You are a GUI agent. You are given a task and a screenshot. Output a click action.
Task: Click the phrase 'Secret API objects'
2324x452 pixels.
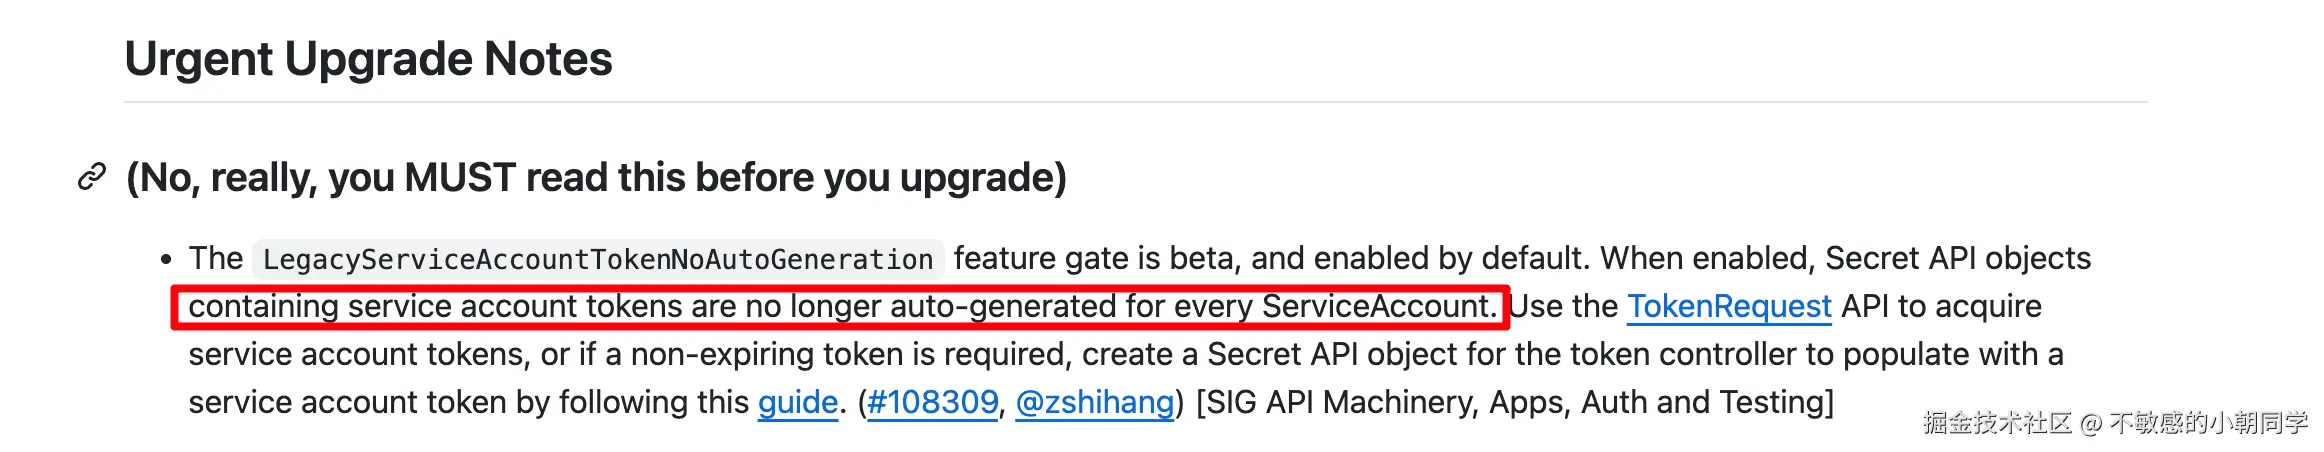(1957, 258)
